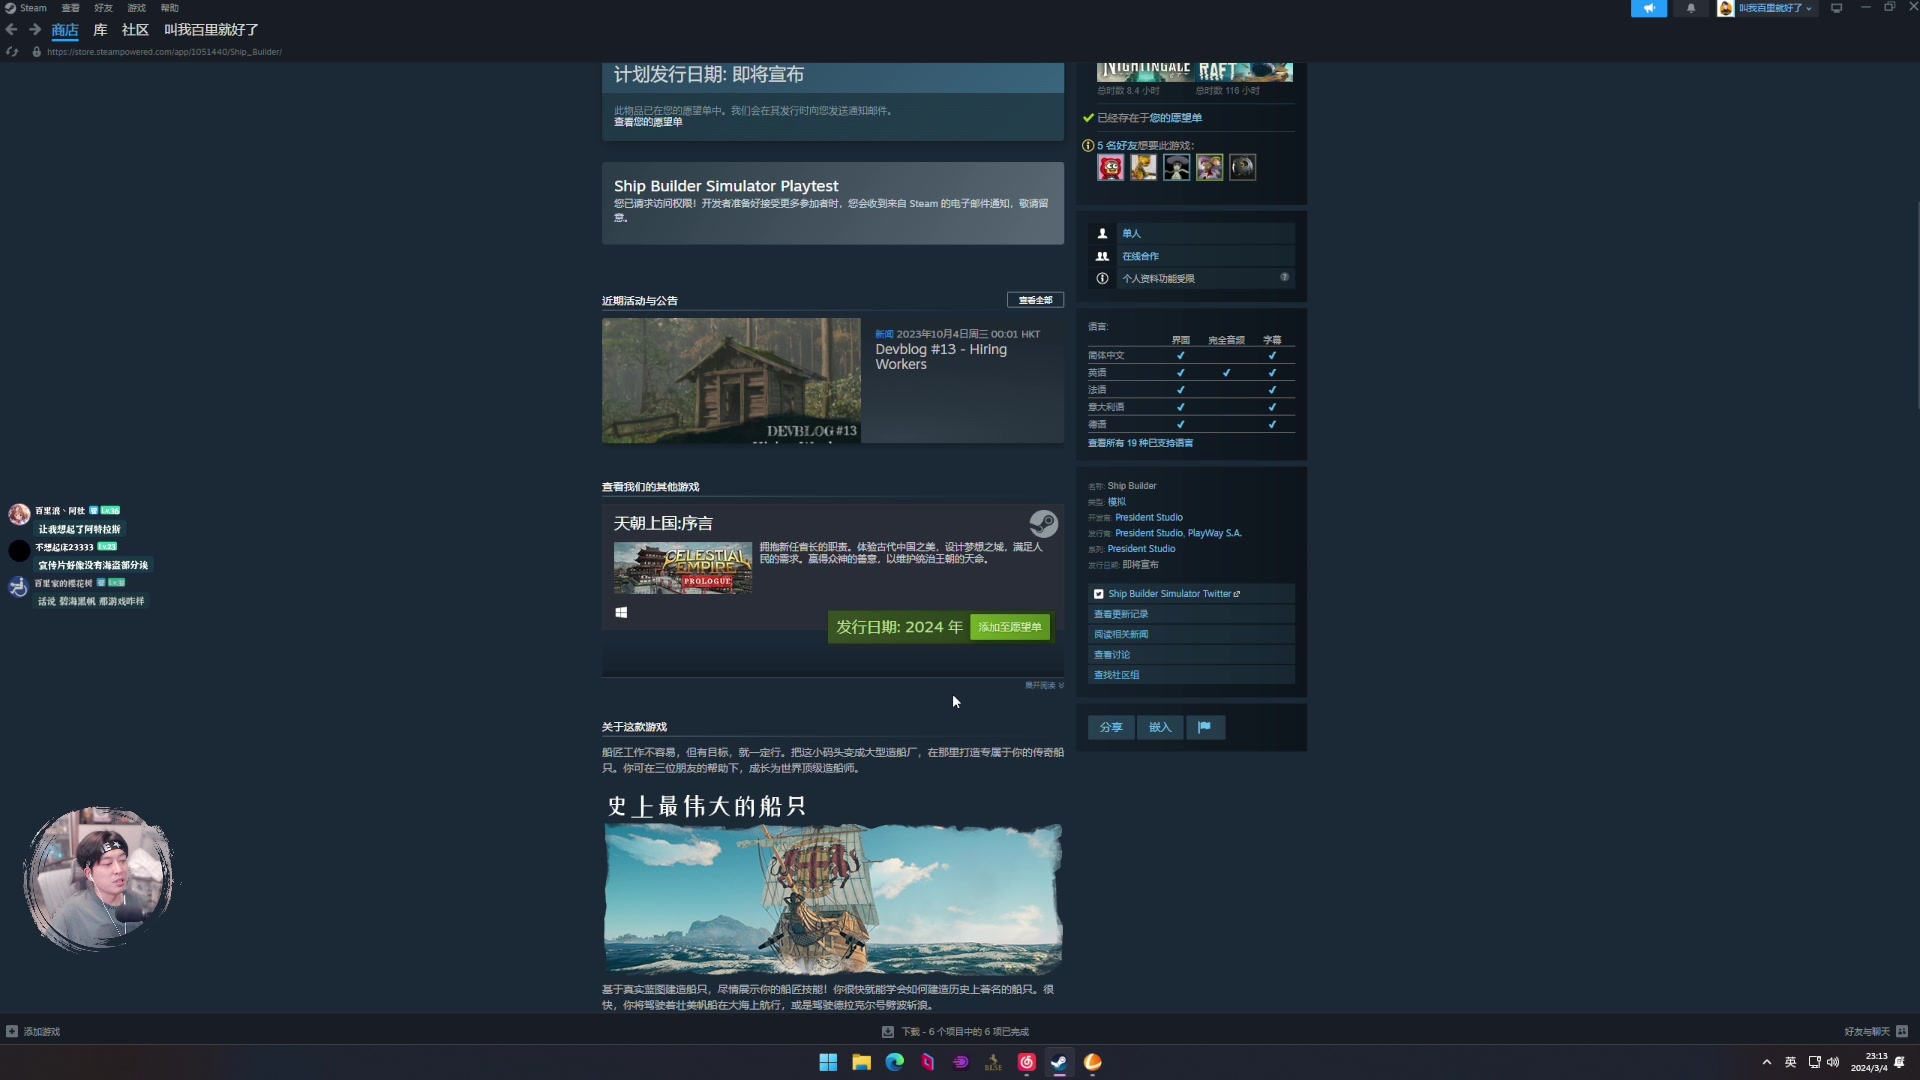Click 查看全部 button for recent events
The height and width of the screenshot is (1080, 1920).
[1034, 300]
